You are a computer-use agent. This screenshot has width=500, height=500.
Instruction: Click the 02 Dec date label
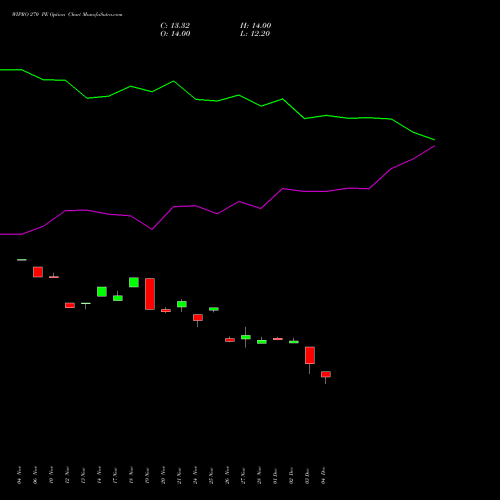[291, 475]
